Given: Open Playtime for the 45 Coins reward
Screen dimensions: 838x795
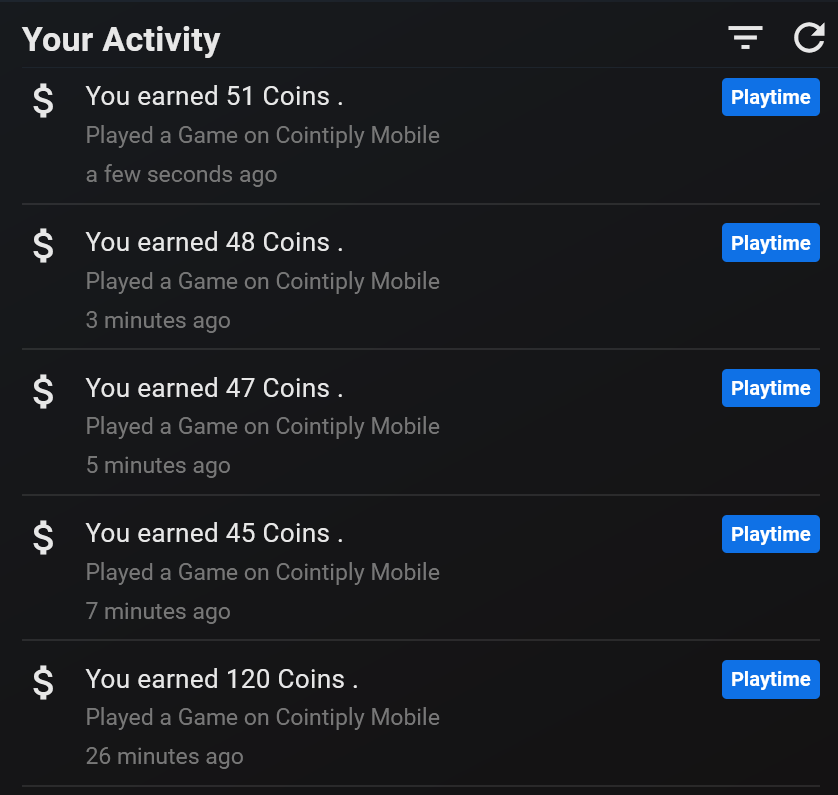Looking at the screenshot, I should pyautogui.click(x=770, y=534).
